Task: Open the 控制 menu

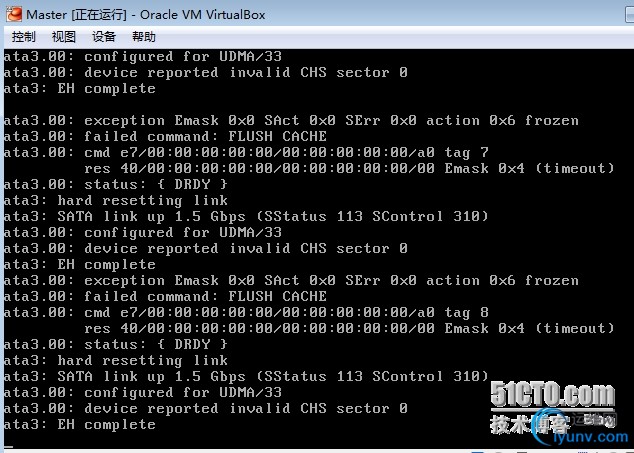Action: pyautogui.click(x=24, y=37)
